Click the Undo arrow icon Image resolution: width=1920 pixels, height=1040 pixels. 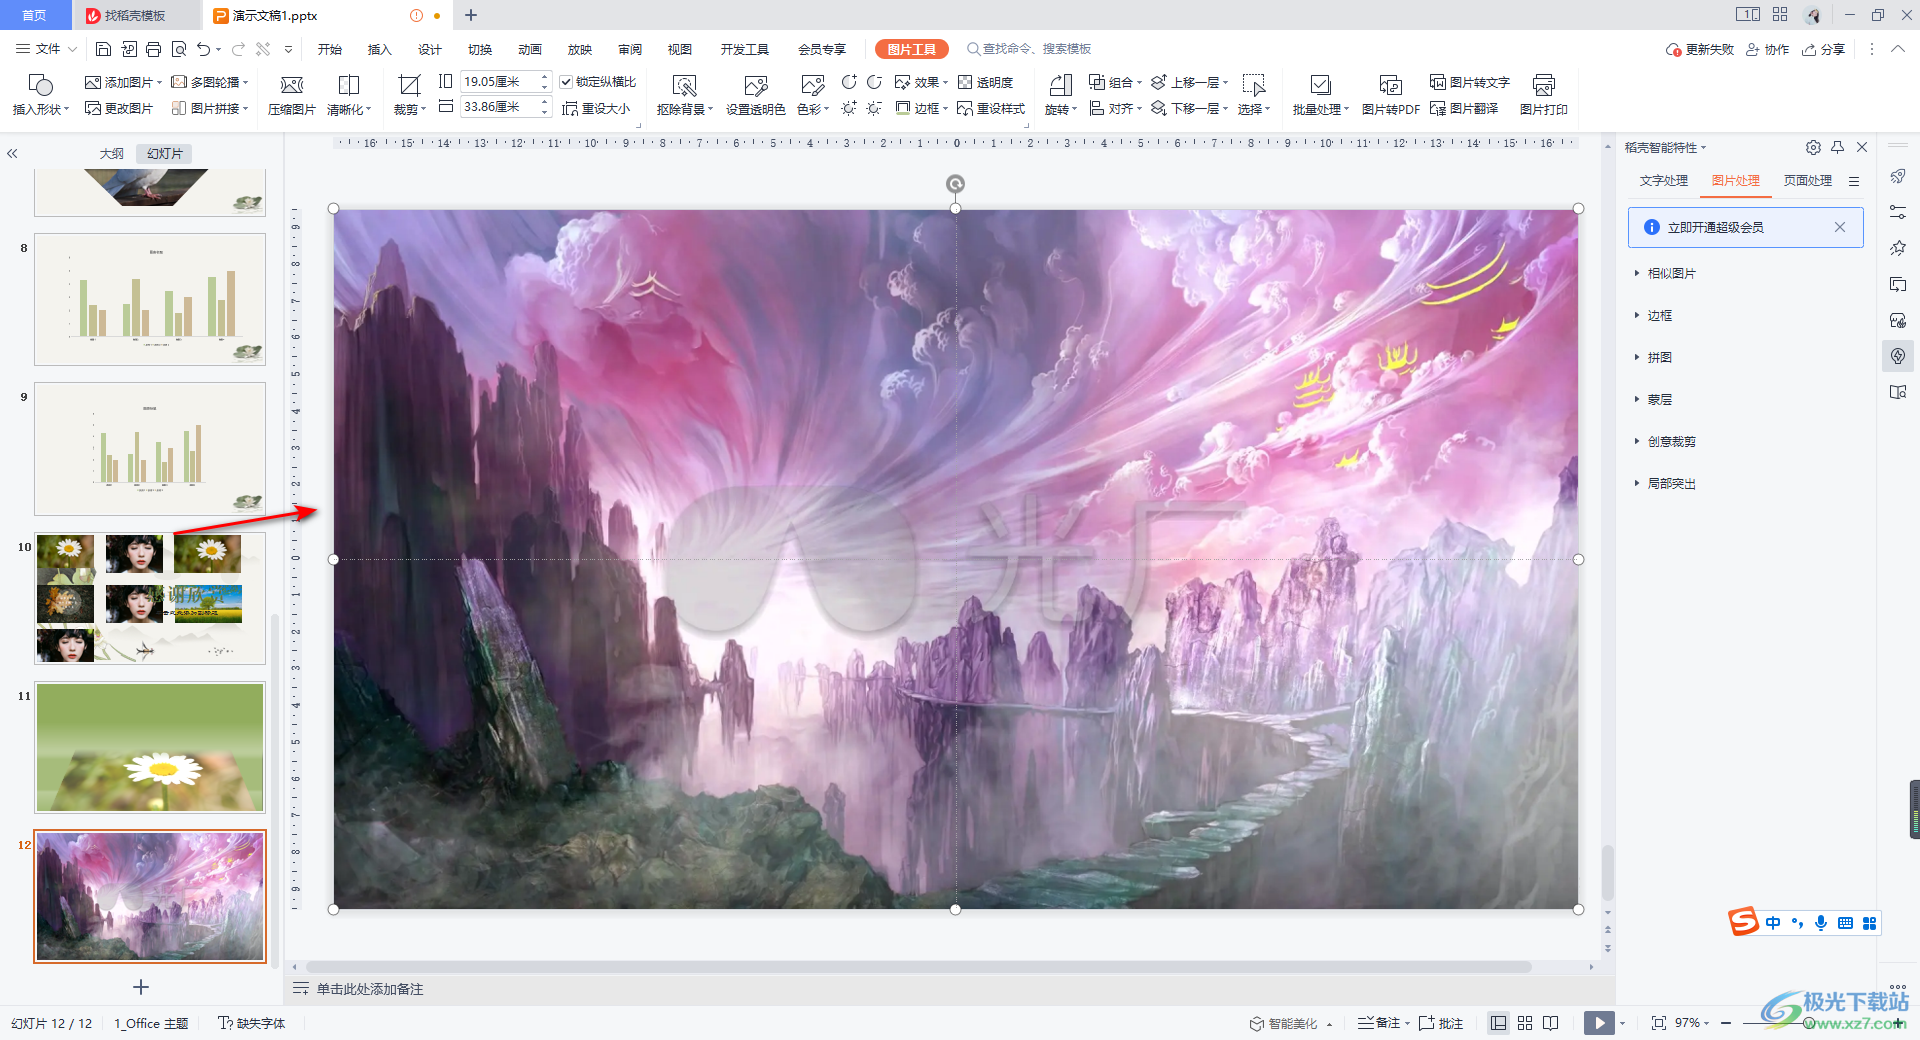[204, 49]
